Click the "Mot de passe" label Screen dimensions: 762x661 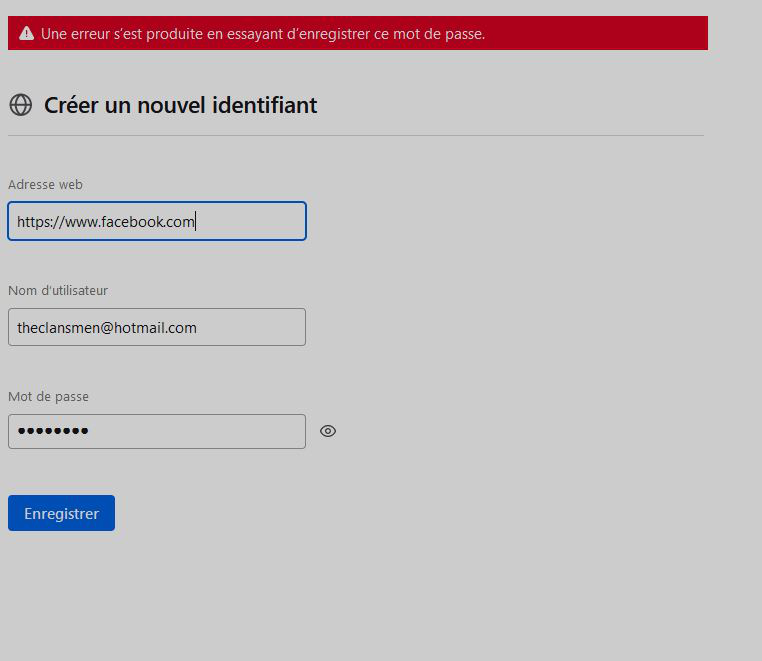pos(49,397)
